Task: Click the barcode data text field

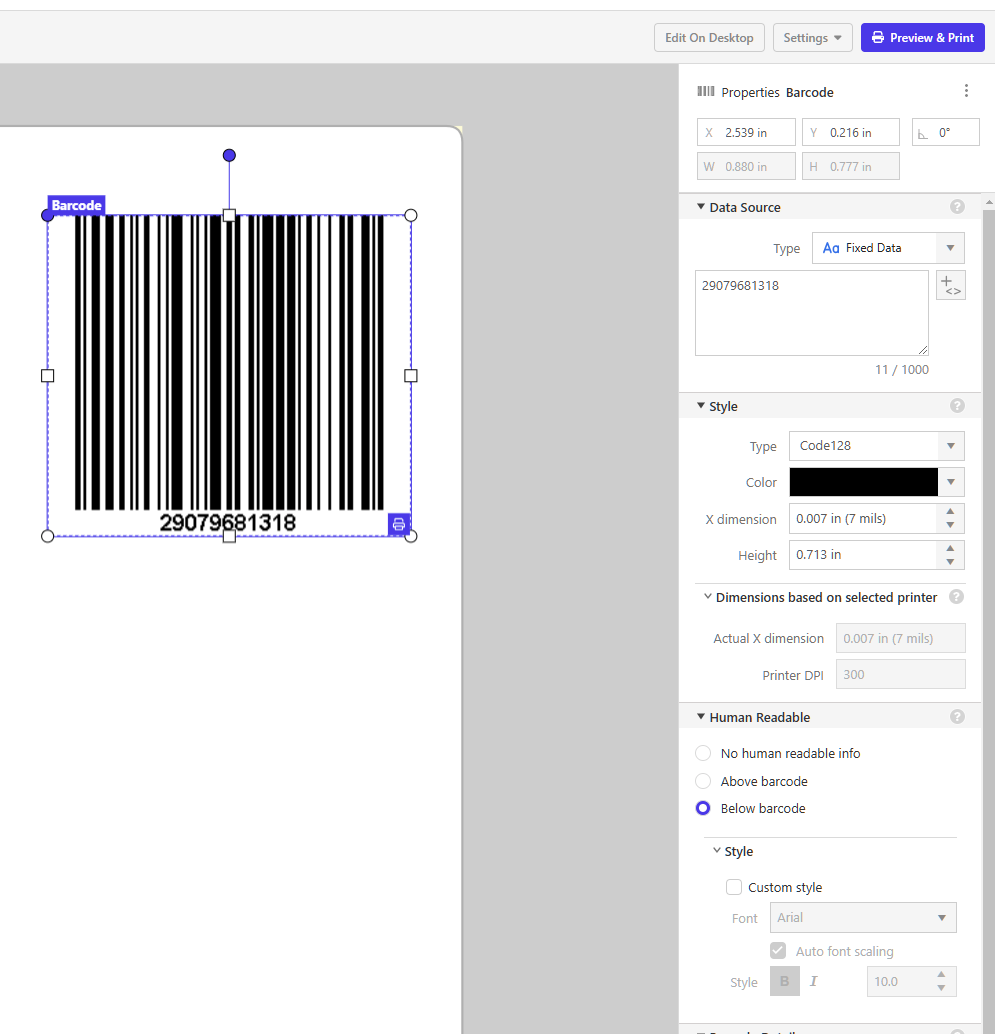Action: click(x=811, y=313)
